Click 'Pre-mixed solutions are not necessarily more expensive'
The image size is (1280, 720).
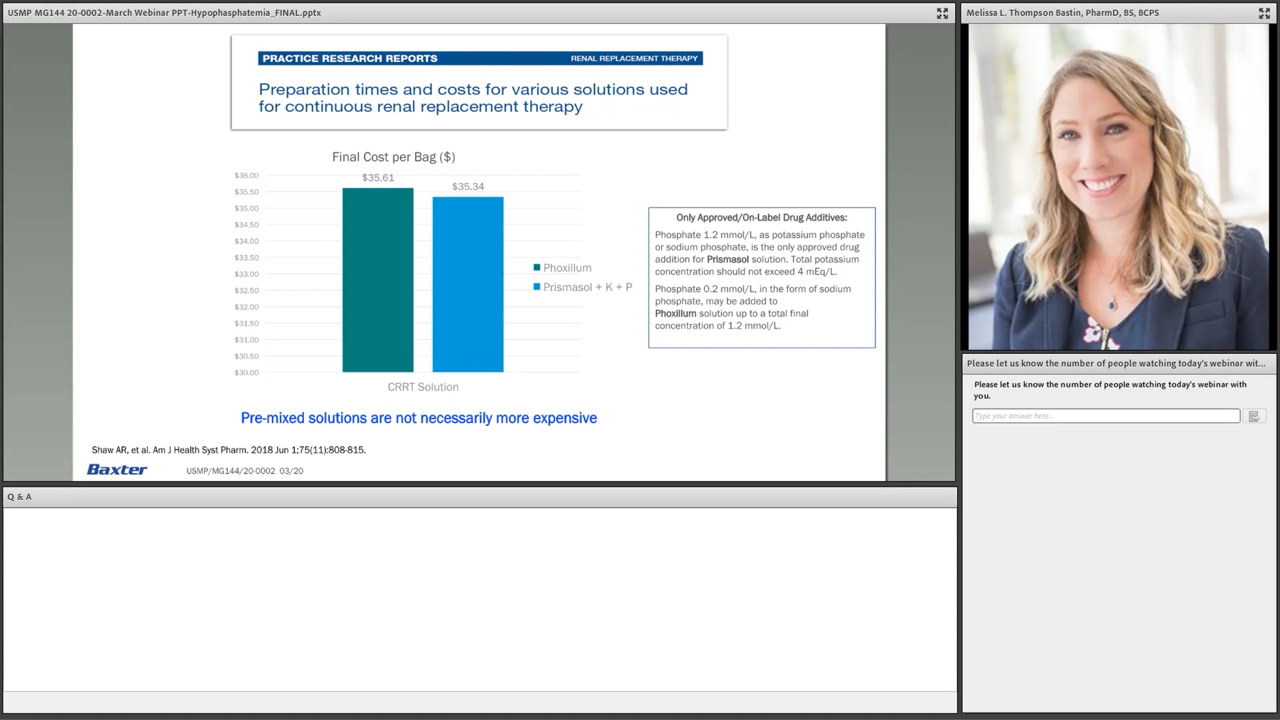pos(419,418)
